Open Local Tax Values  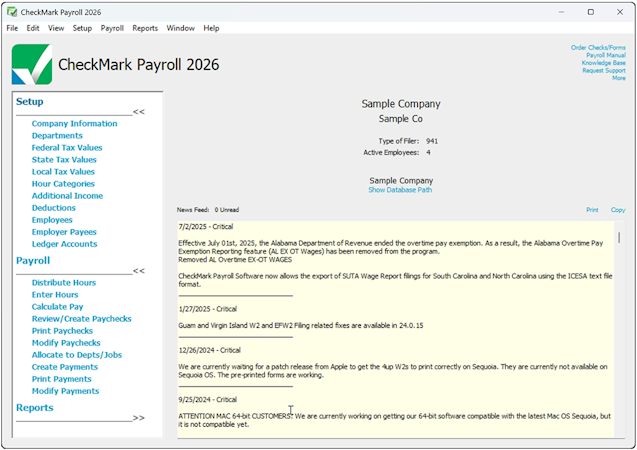[63, 172]
